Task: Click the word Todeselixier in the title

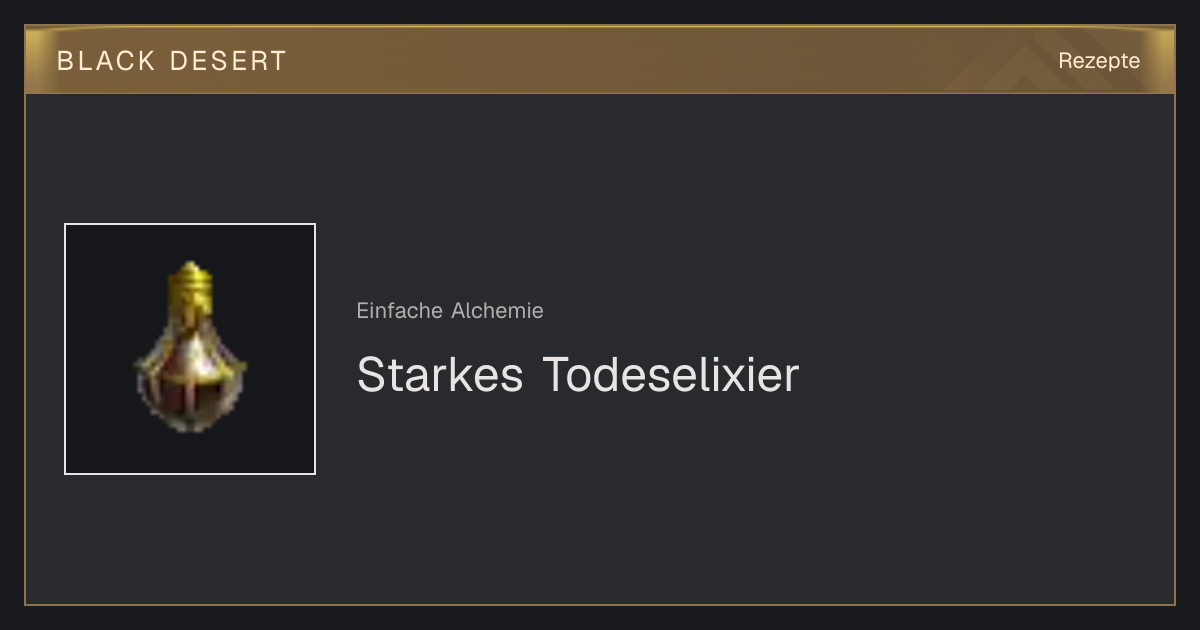Action: [671, 375]
